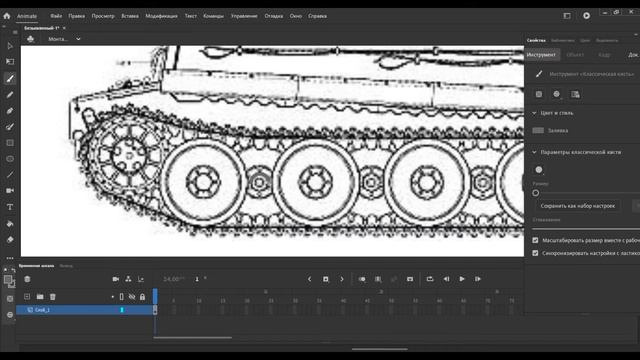Open the View menu
The height and width of the screenshot is (360, 640).
point(103,16)
